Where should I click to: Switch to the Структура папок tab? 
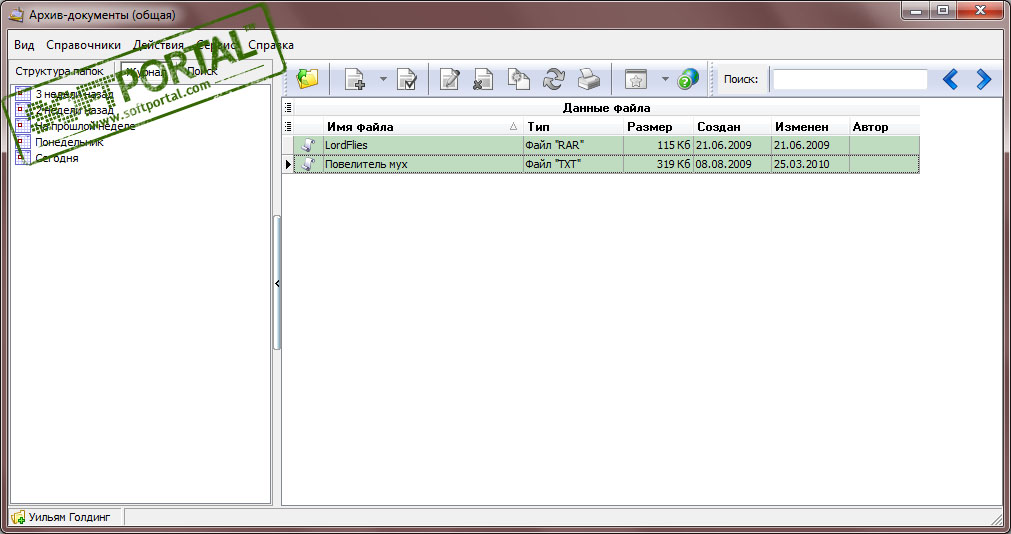click(59, 72)
